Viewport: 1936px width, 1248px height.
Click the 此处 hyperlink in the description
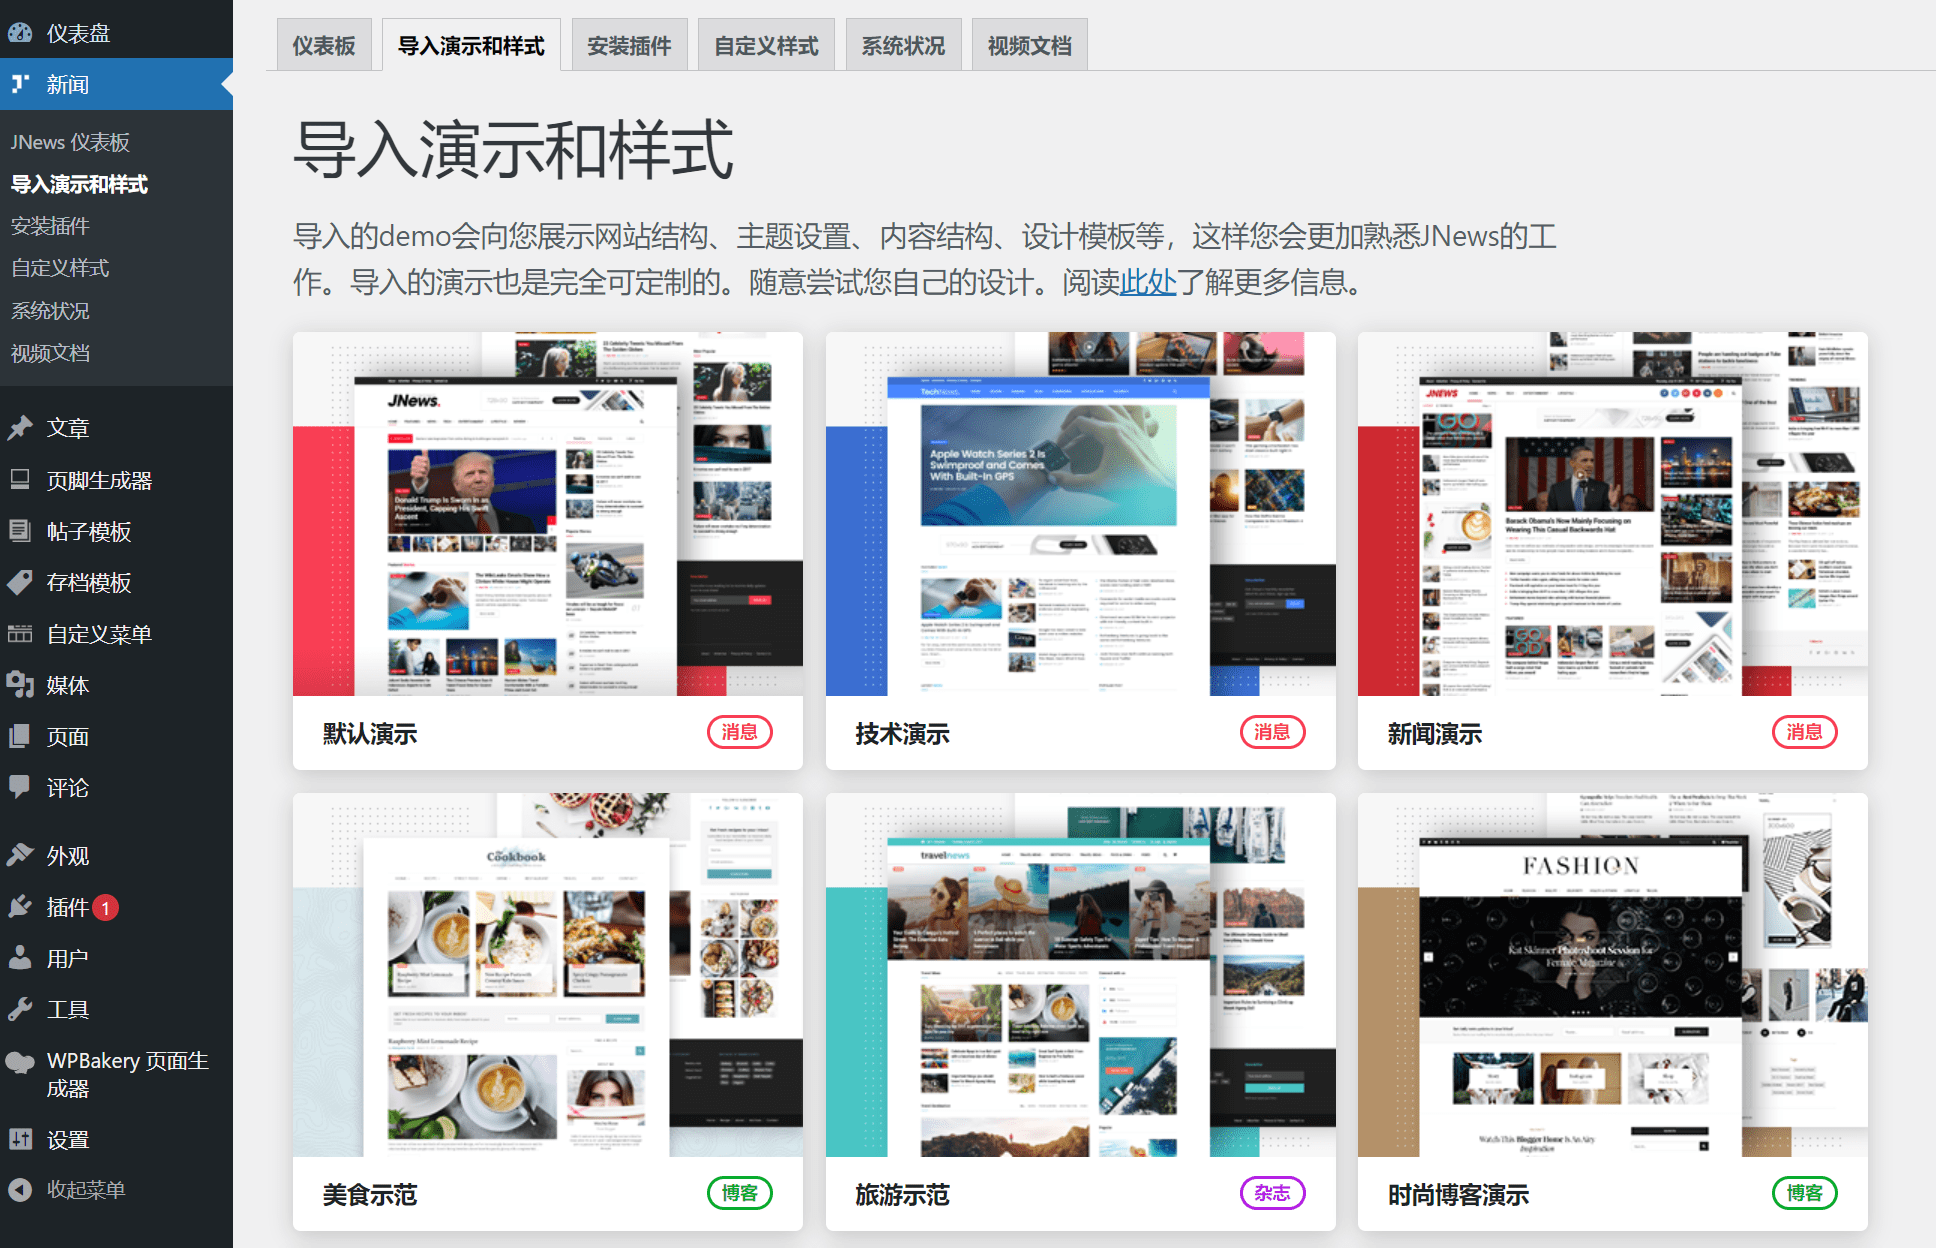(1148, 284)
